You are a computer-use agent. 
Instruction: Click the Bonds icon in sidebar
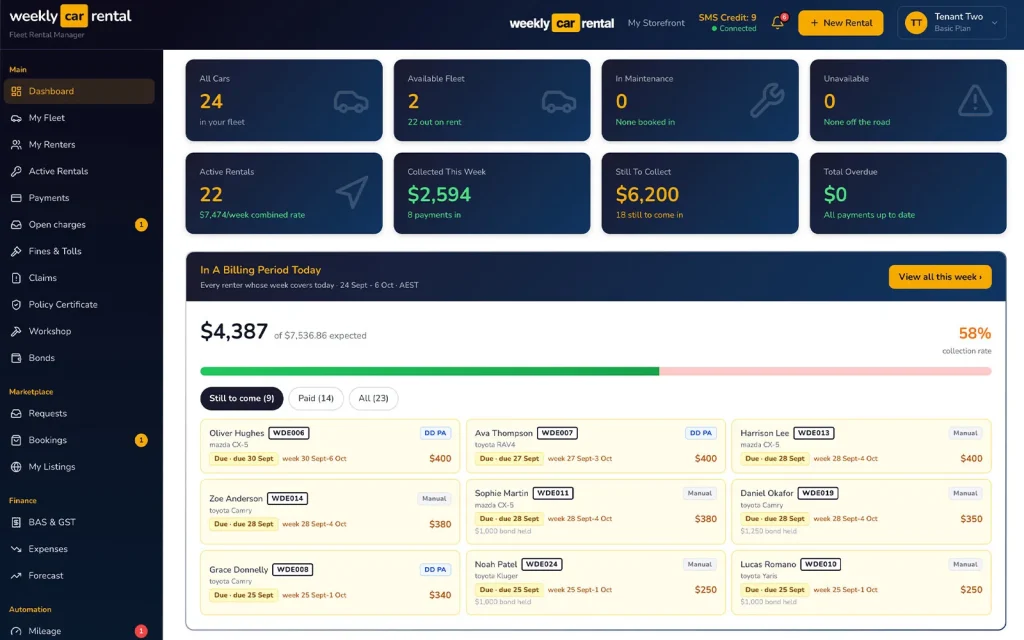16,358
